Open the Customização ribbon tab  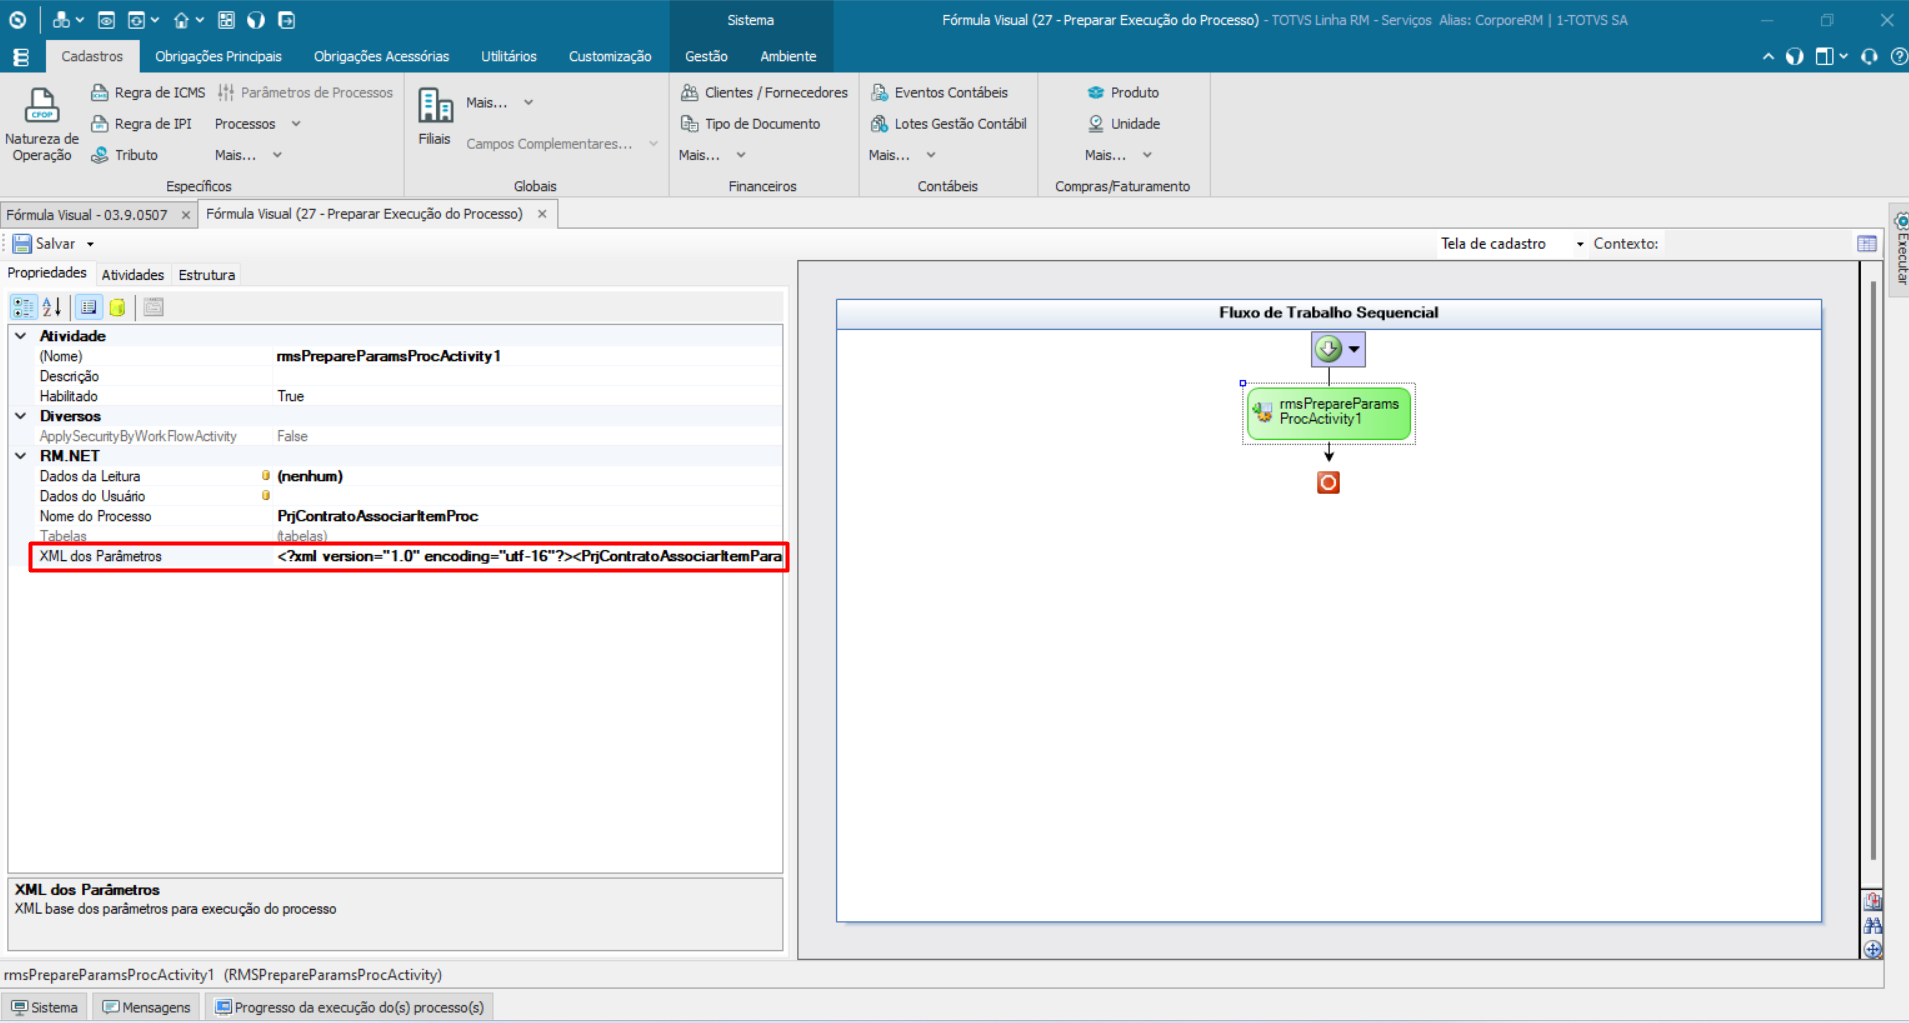click(x=610, y=57)
